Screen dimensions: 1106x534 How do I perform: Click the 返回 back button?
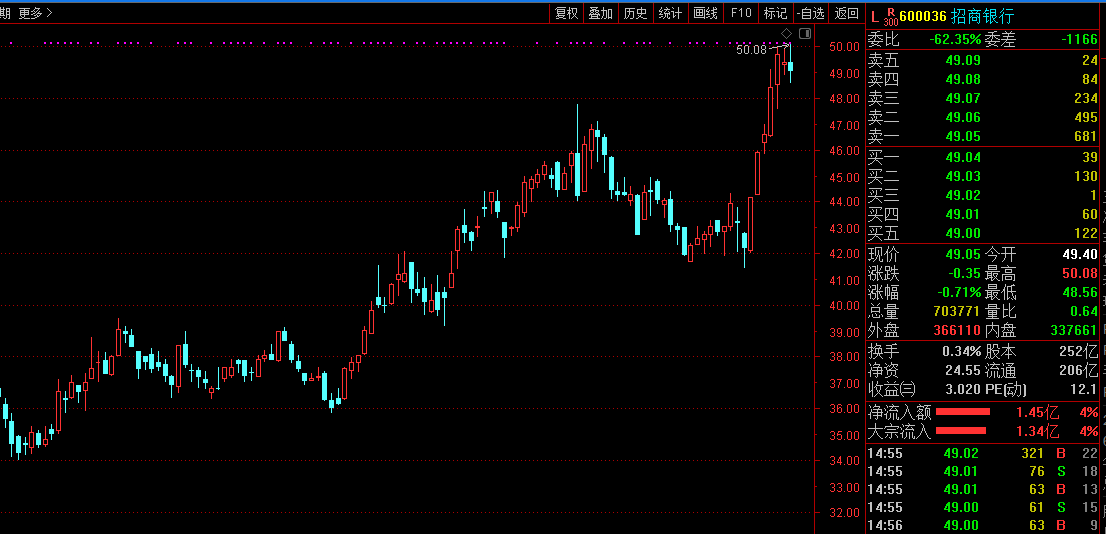point(846,13)
